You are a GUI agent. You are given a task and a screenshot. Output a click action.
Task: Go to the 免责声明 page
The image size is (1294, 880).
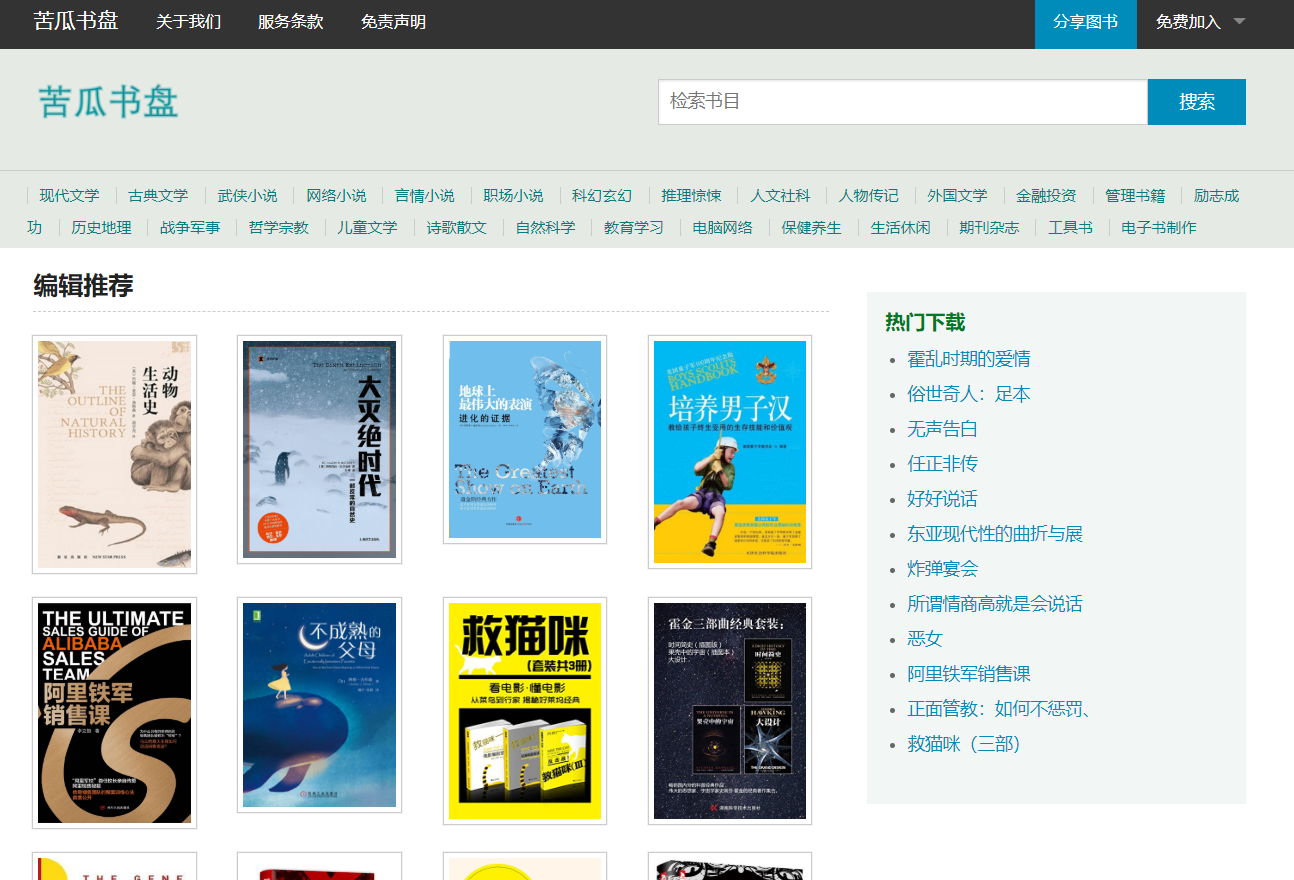click(393, 22)
